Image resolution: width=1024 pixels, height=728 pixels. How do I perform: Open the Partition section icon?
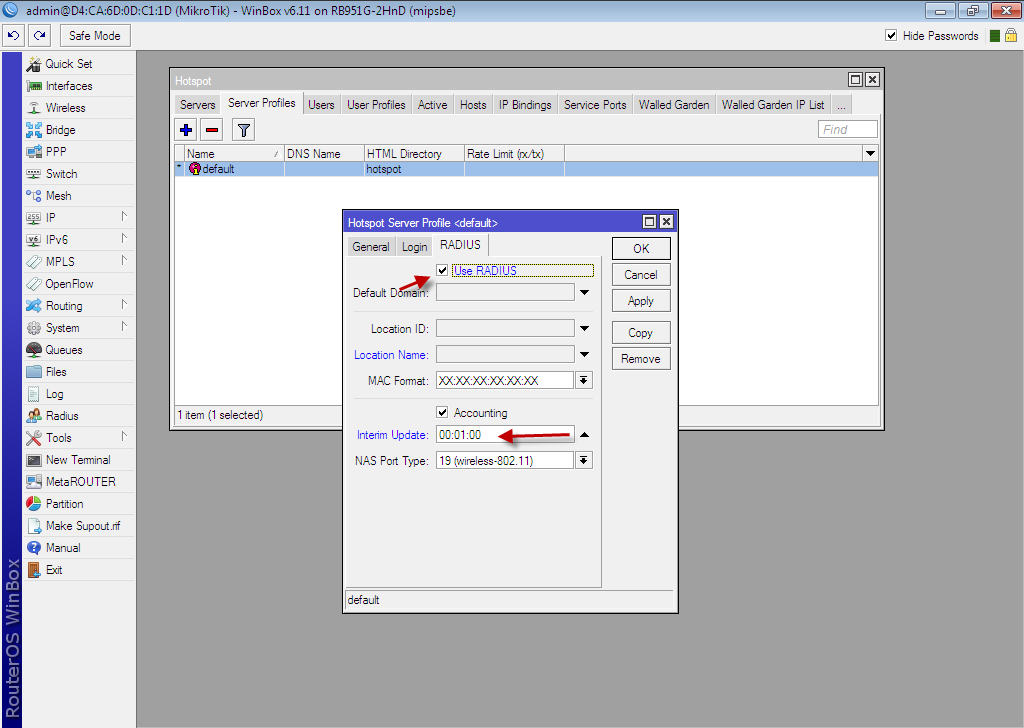[x=34, y=504]
